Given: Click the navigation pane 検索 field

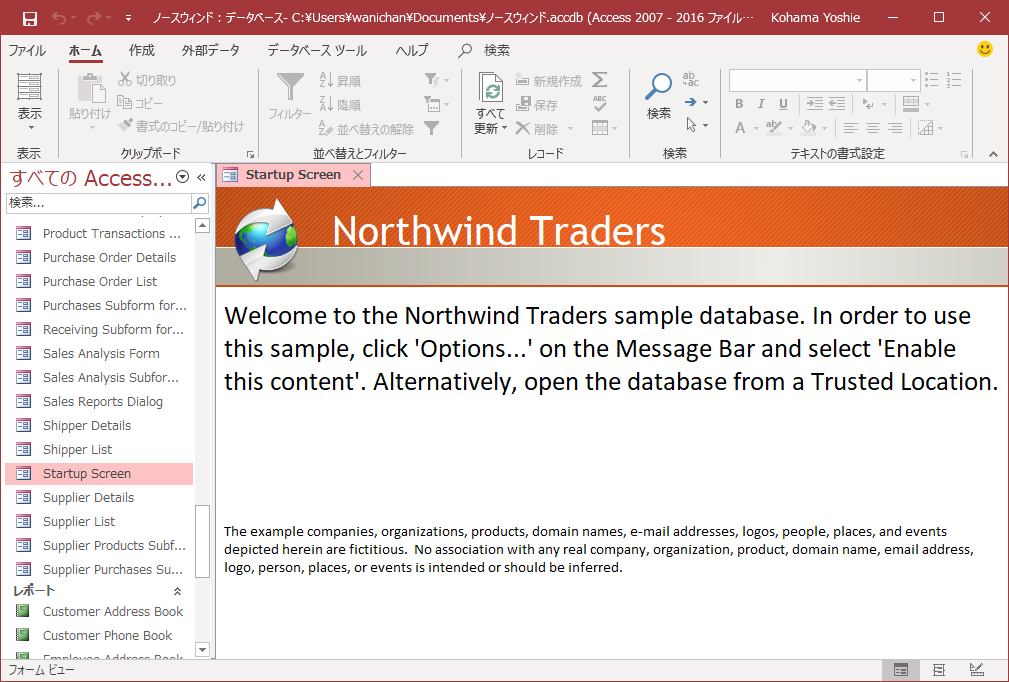Looking at the screenshot, I should [98, 203].
